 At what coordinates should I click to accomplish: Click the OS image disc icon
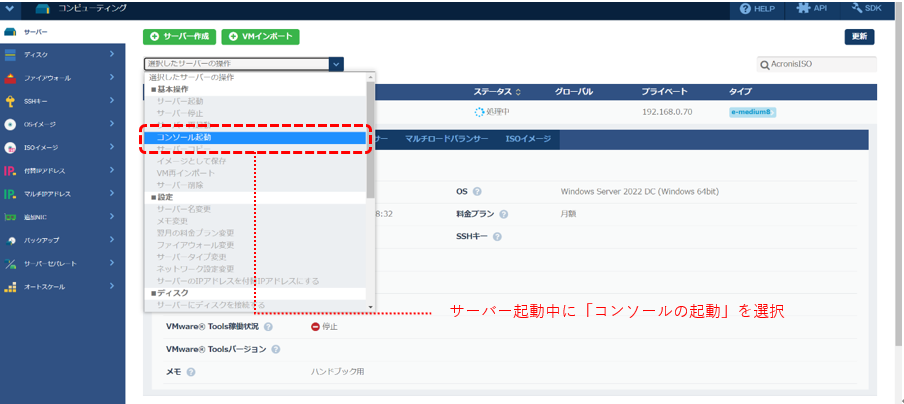point(10,124)
